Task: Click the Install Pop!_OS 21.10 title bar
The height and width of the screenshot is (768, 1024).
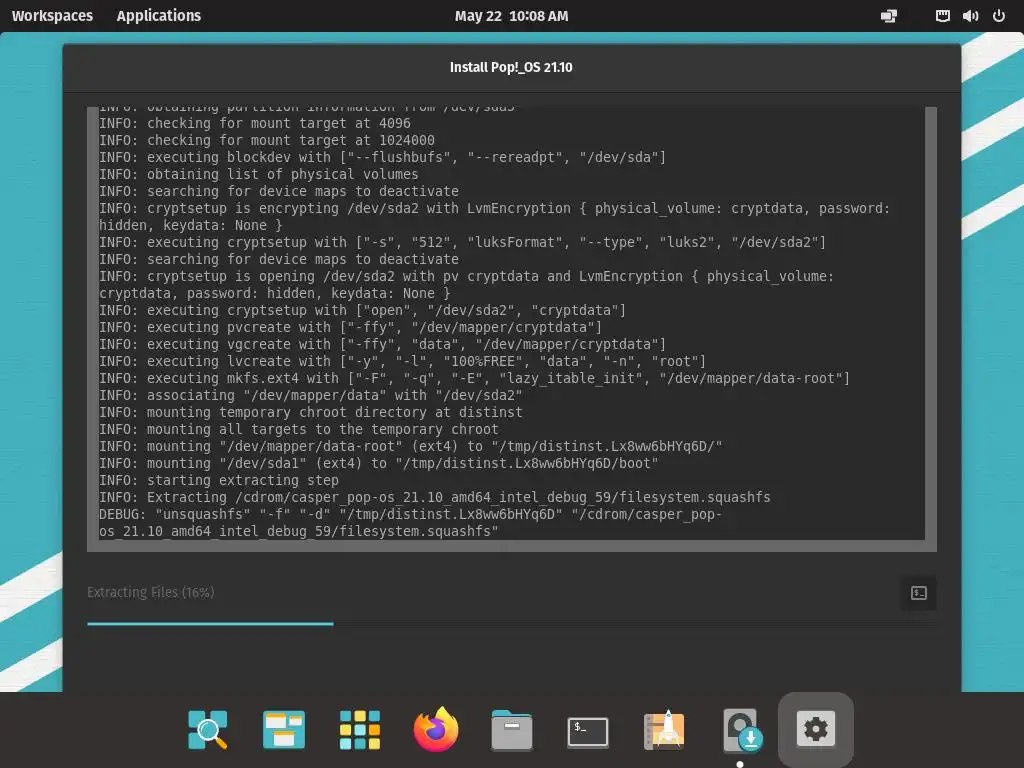Action: (511, 67)
